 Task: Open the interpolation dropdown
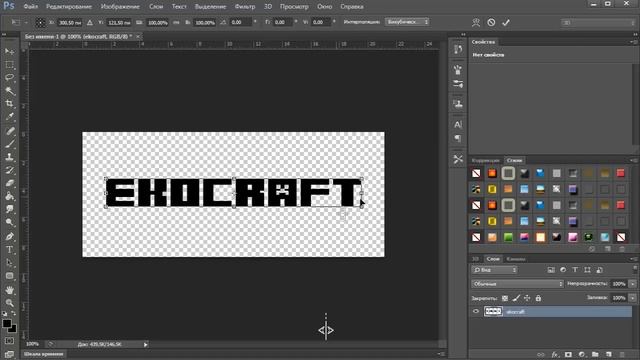pos(407,22)
